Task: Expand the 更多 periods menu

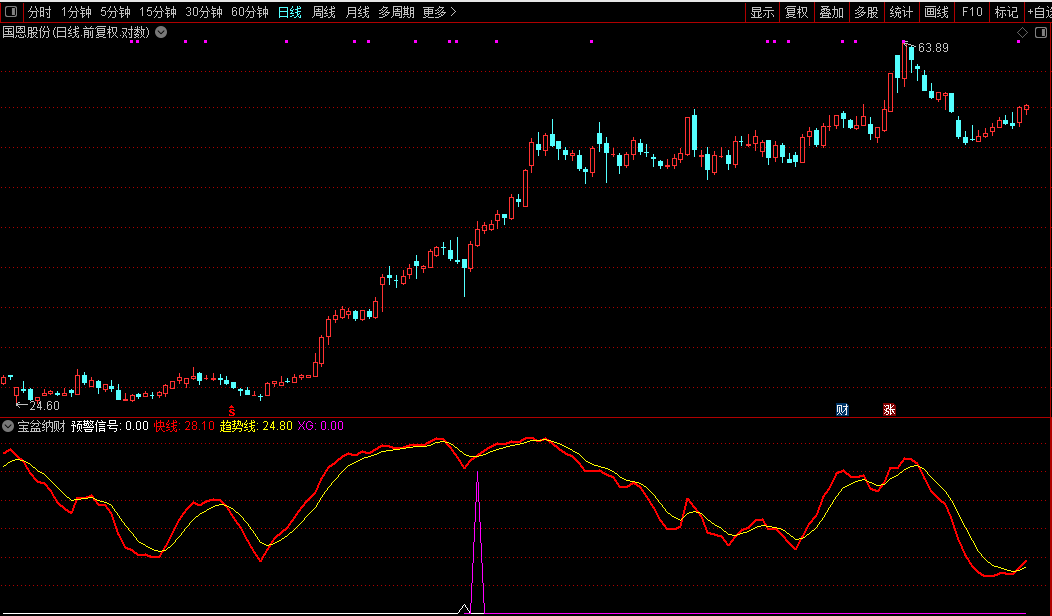Action: coord(438,13)
